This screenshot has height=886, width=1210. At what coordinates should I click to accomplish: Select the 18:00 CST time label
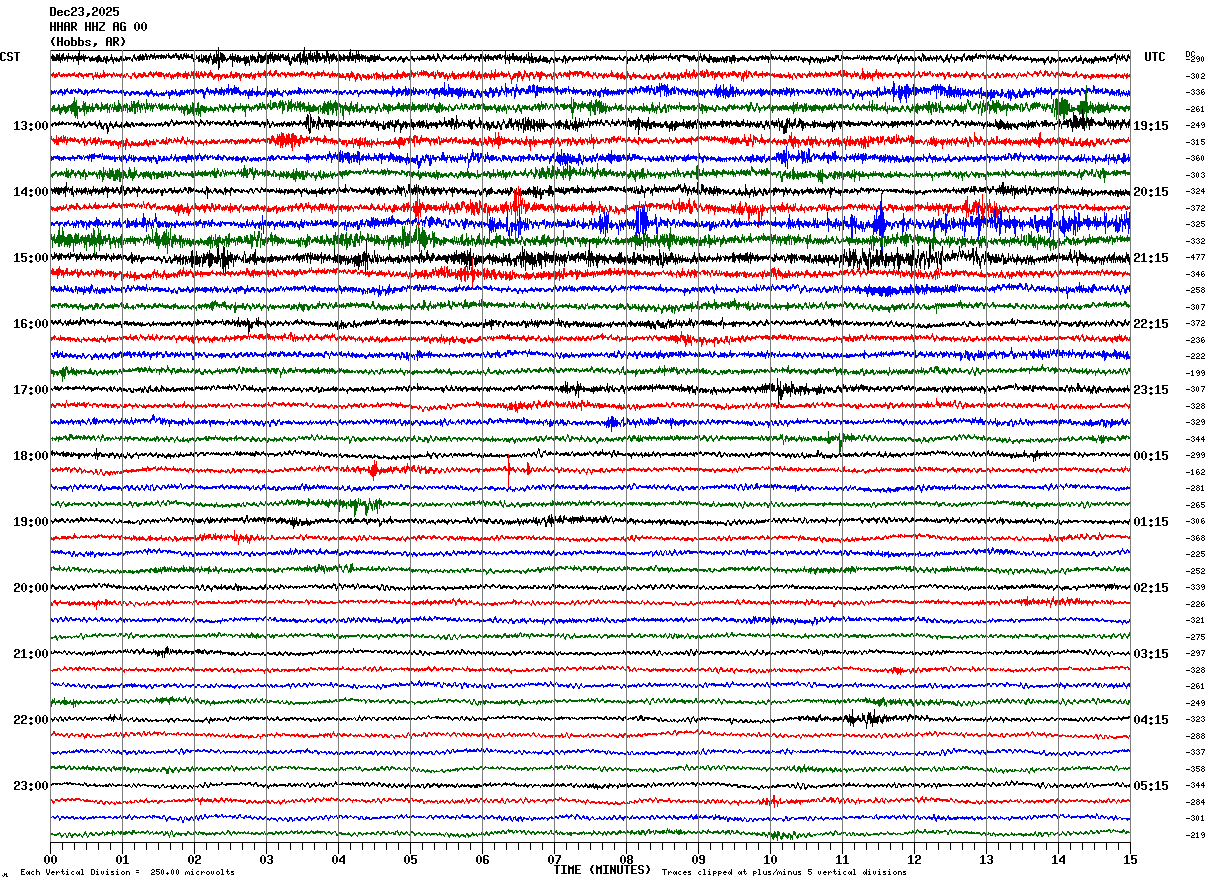30,456
